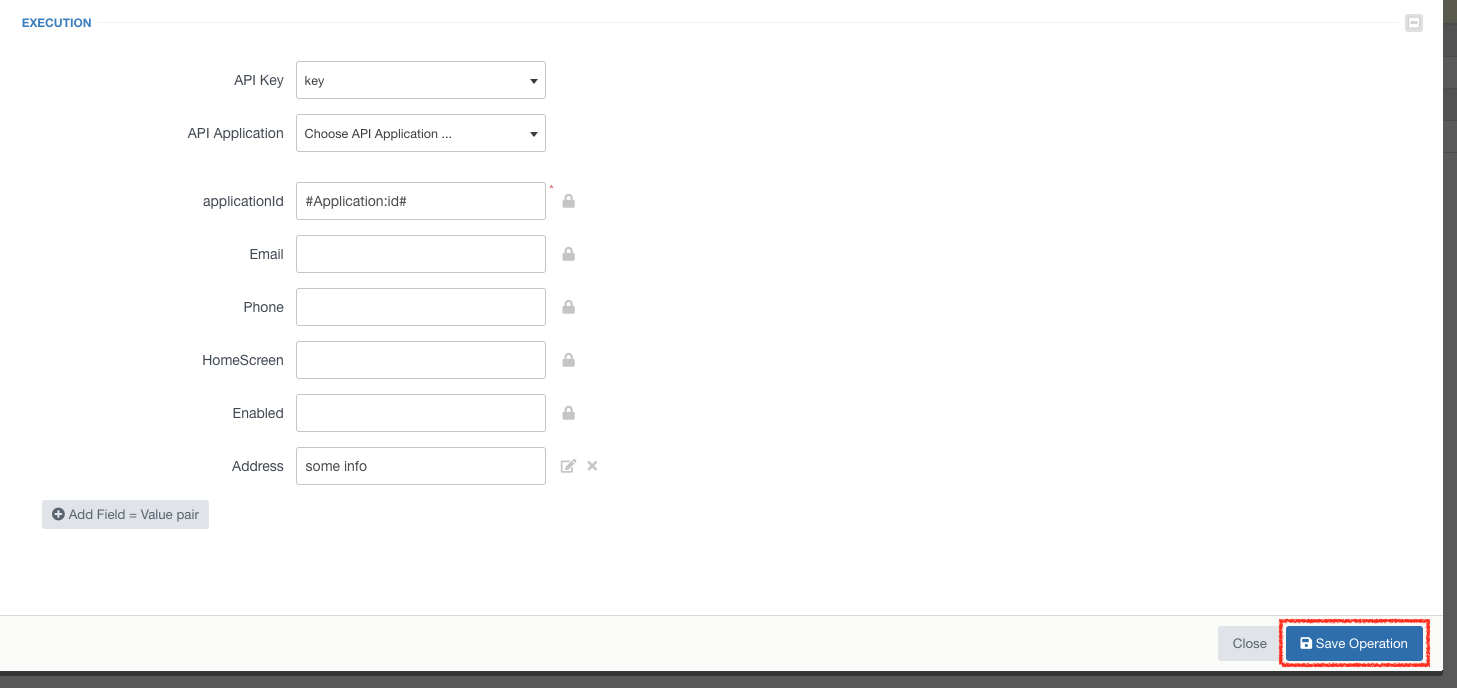Add a Field = Value pair
The width and height of the screenshot is (1457, 688).
125,514
